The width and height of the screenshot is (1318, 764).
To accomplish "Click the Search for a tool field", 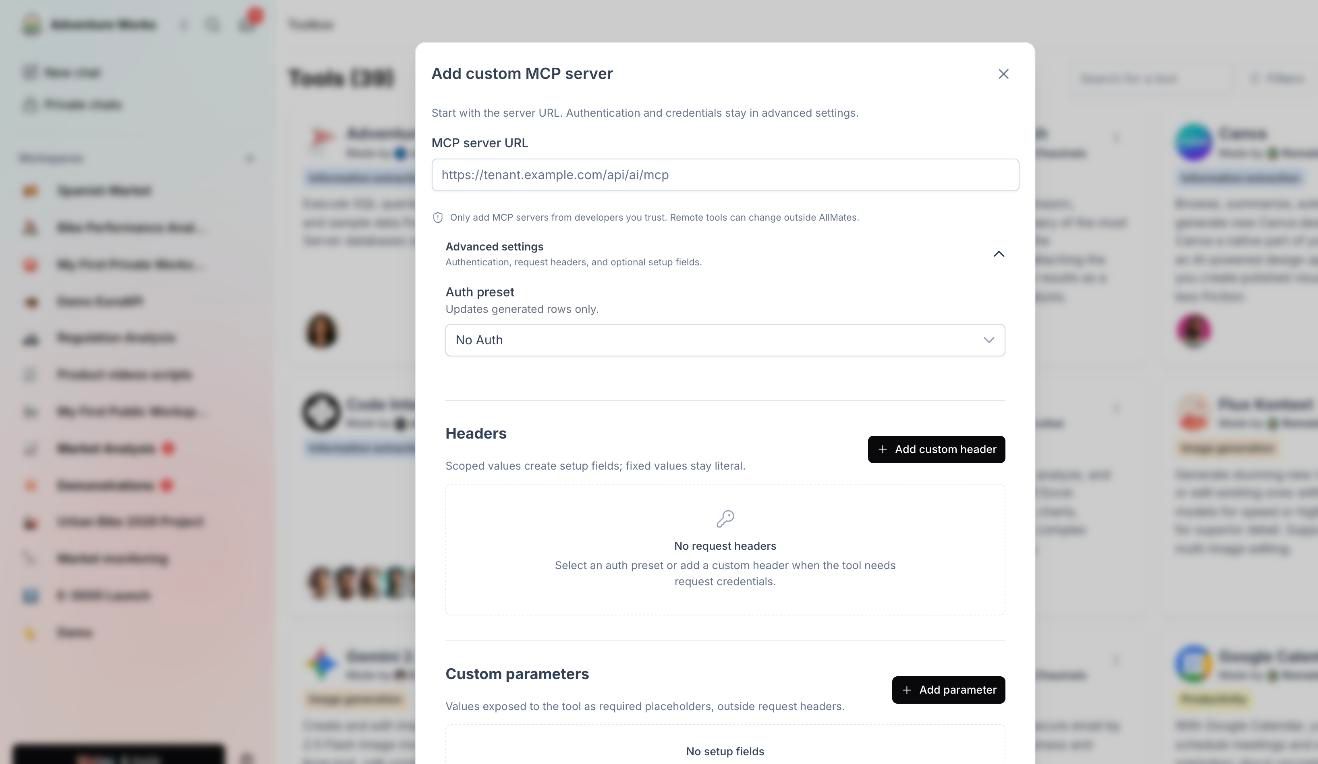I will click(1150, 78).
